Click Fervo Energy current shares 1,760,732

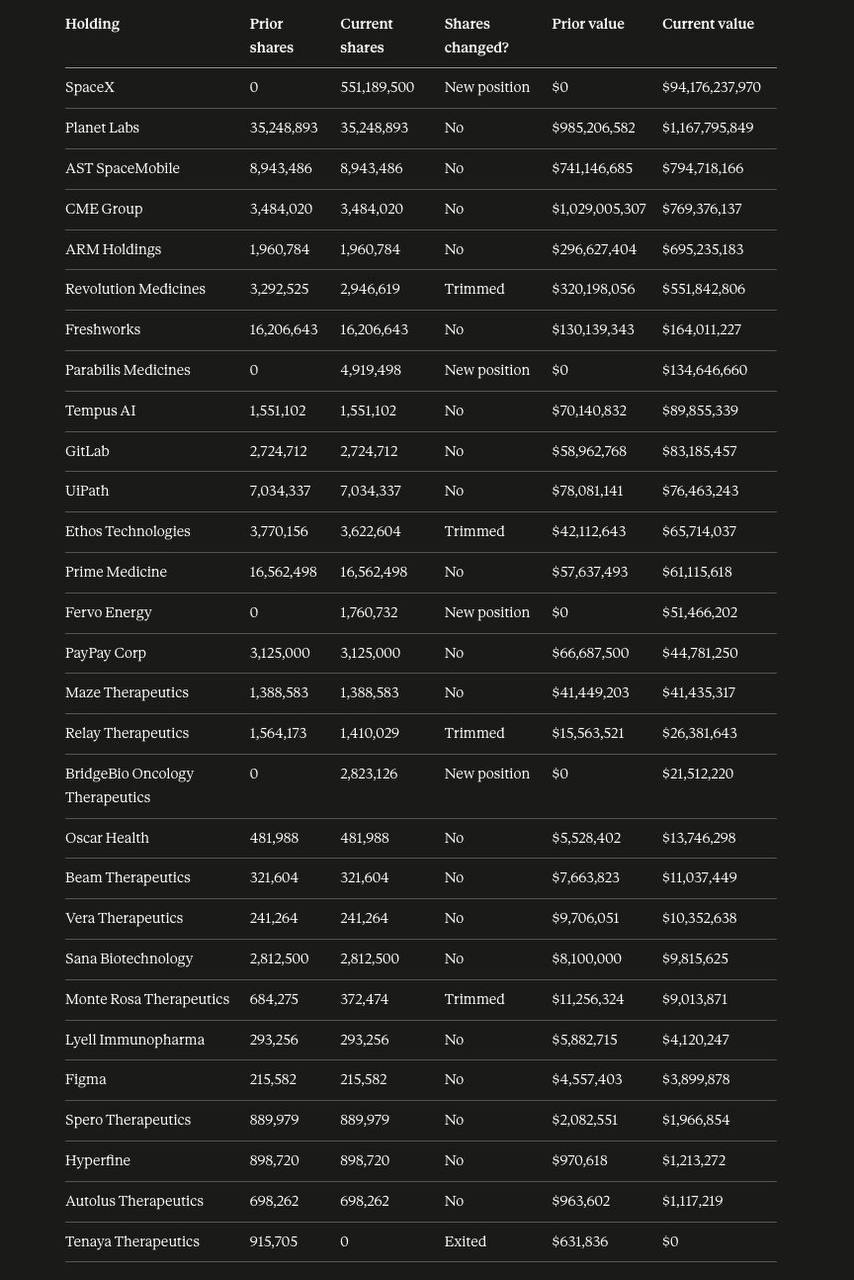[369, 612]
